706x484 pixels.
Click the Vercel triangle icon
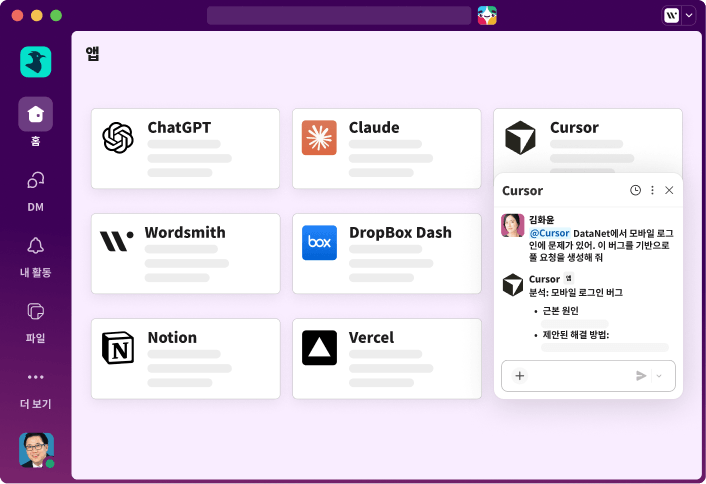319,348
